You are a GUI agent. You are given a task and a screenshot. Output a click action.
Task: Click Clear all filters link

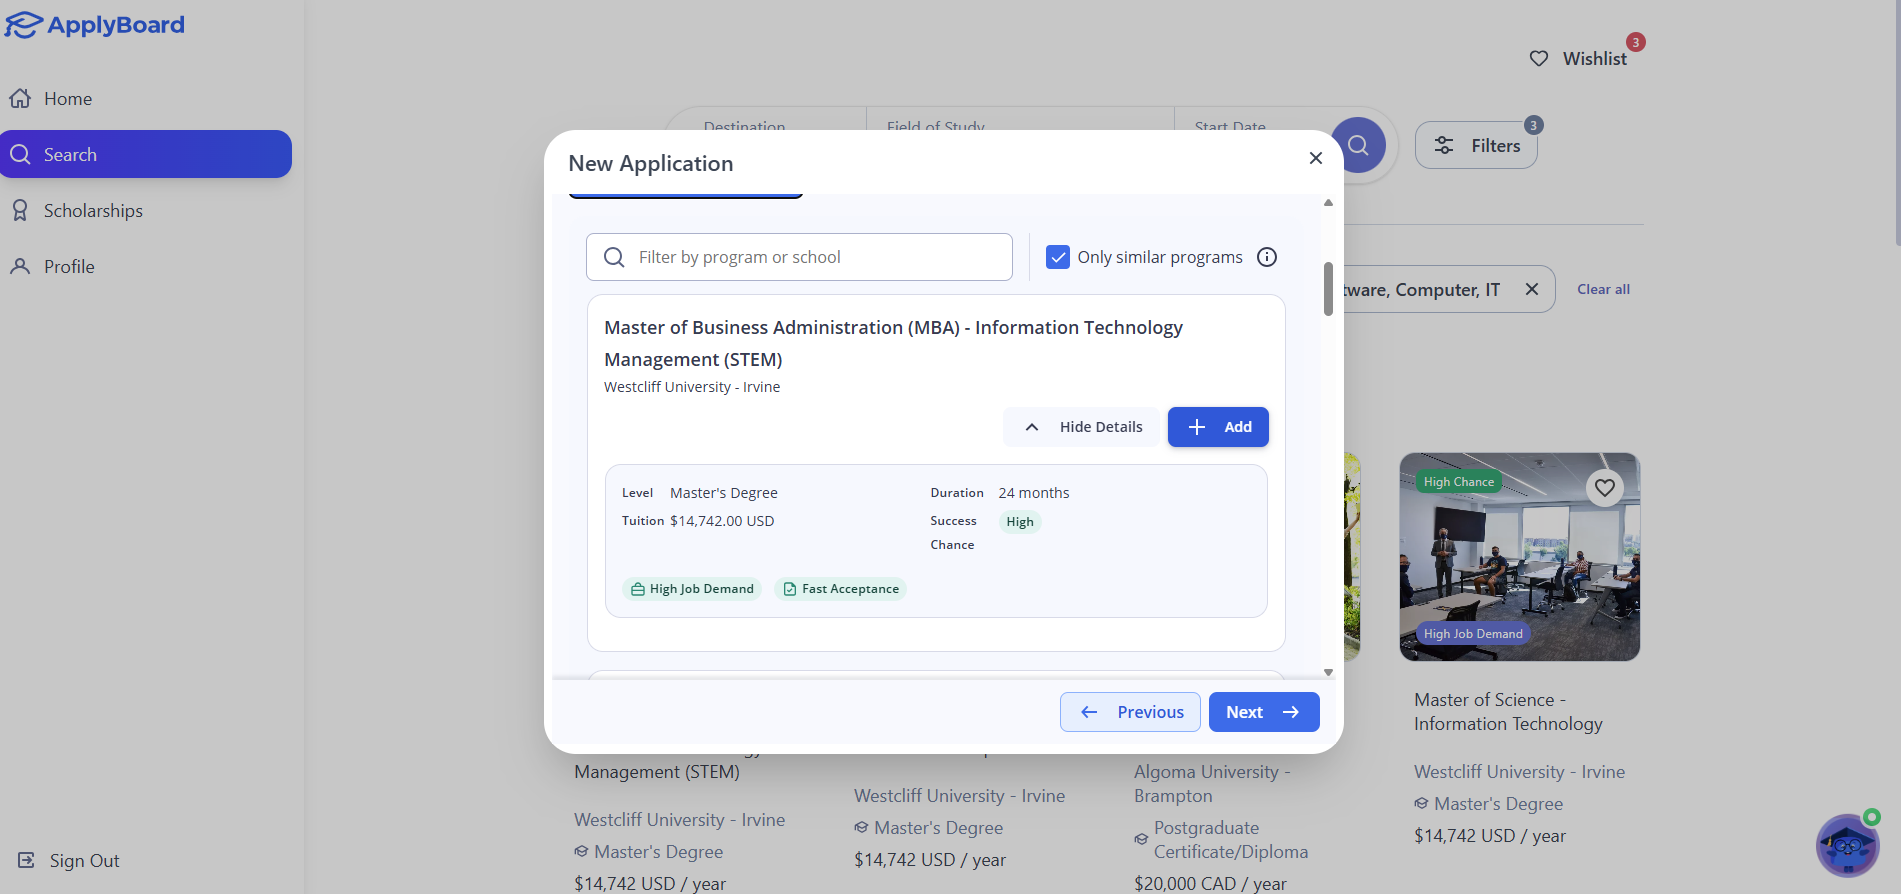pos(1603,289)
